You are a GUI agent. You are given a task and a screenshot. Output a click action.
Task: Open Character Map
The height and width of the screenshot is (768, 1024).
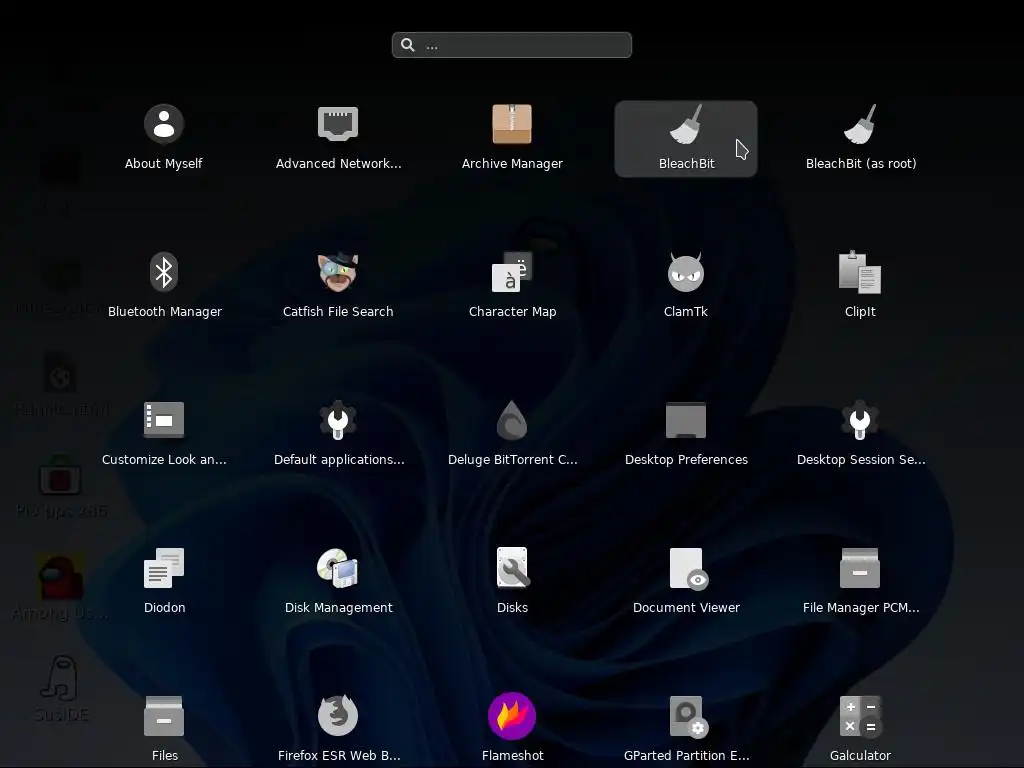click(512, 286)
